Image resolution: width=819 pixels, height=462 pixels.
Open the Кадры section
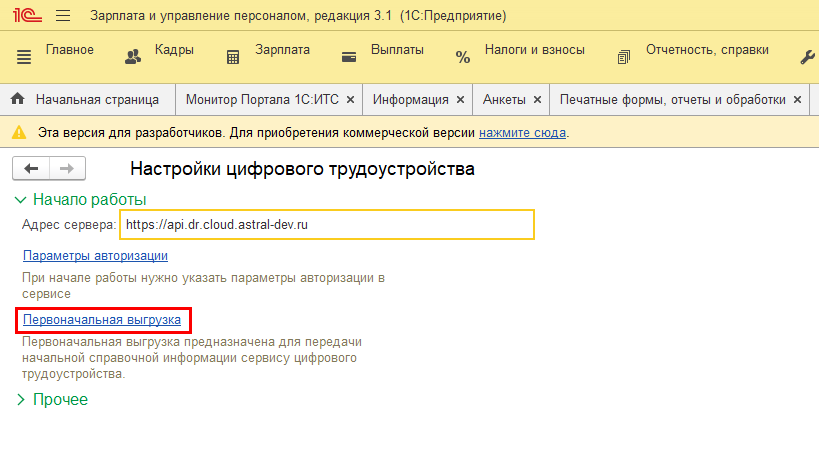tap(160, 51)
